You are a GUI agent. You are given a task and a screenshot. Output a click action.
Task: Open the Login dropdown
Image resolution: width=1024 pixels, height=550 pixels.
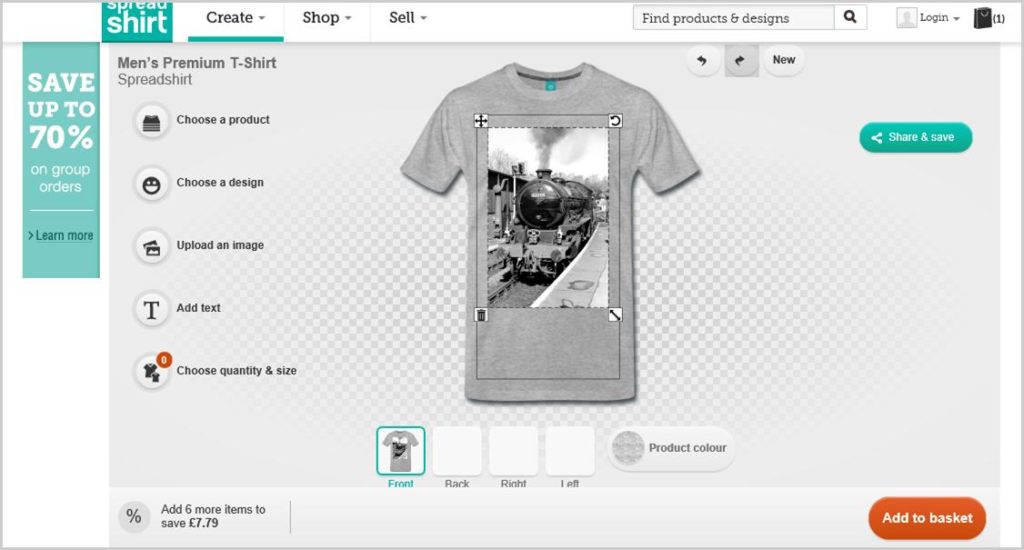[x=930, y=18]
